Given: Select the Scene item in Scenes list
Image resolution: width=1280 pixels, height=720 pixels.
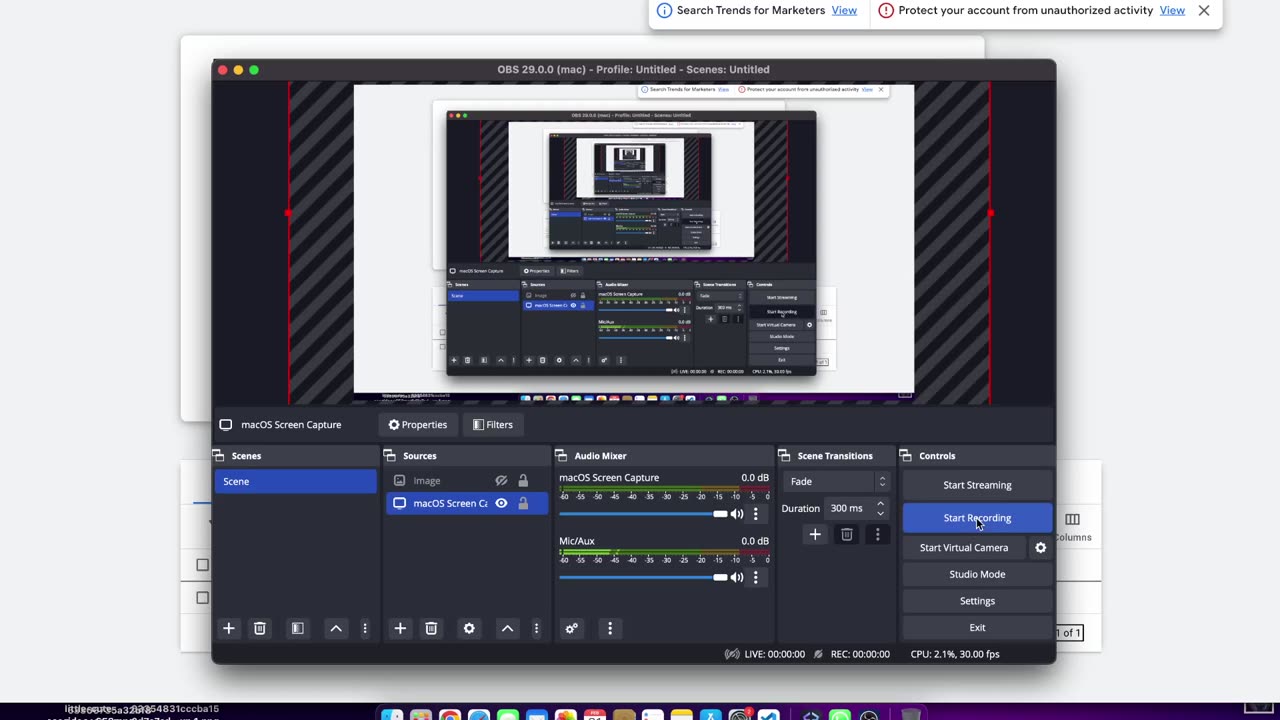Looking at the screenshot, I should coord(296,482).
